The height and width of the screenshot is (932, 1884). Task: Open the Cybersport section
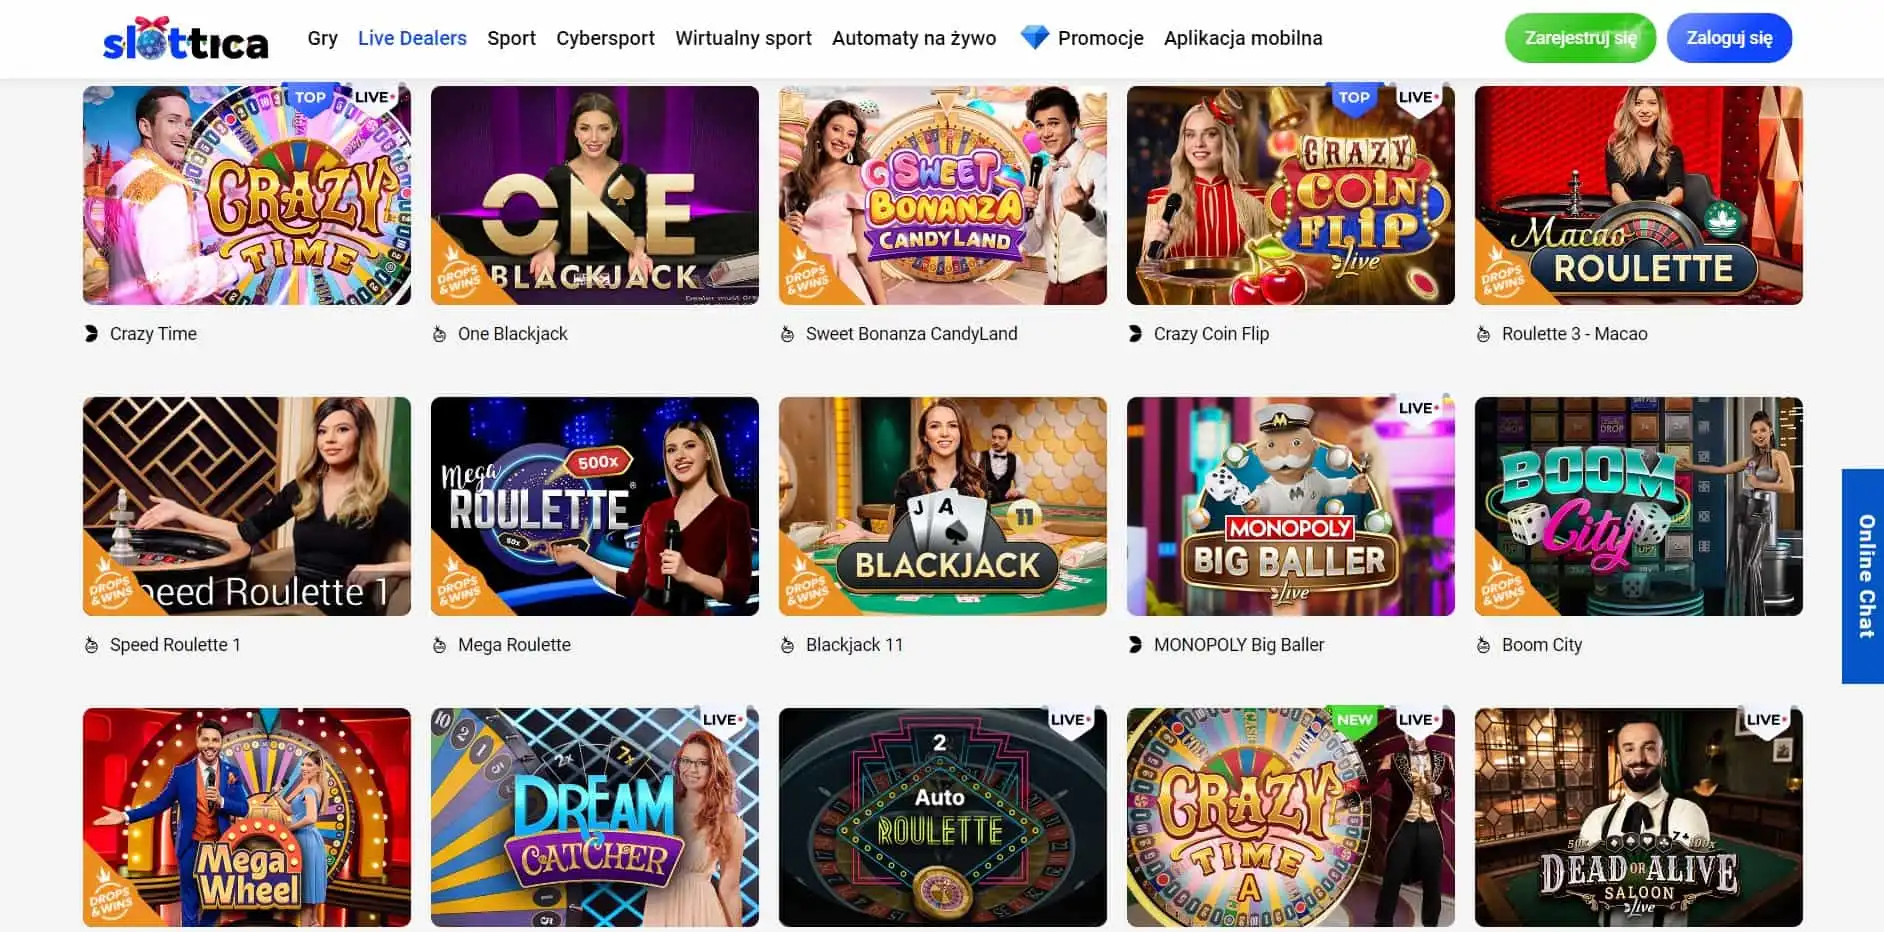pos(605,38)
